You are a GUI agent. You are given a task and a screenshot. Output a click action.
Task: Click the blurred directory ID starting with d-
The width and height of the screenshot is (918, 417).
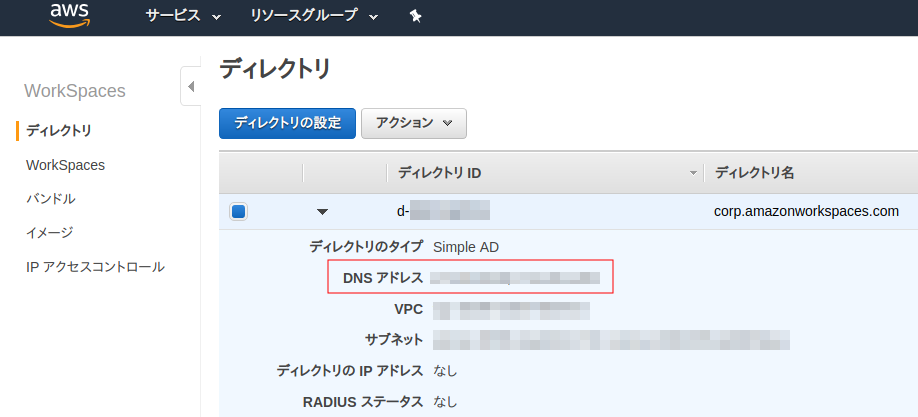443,211
